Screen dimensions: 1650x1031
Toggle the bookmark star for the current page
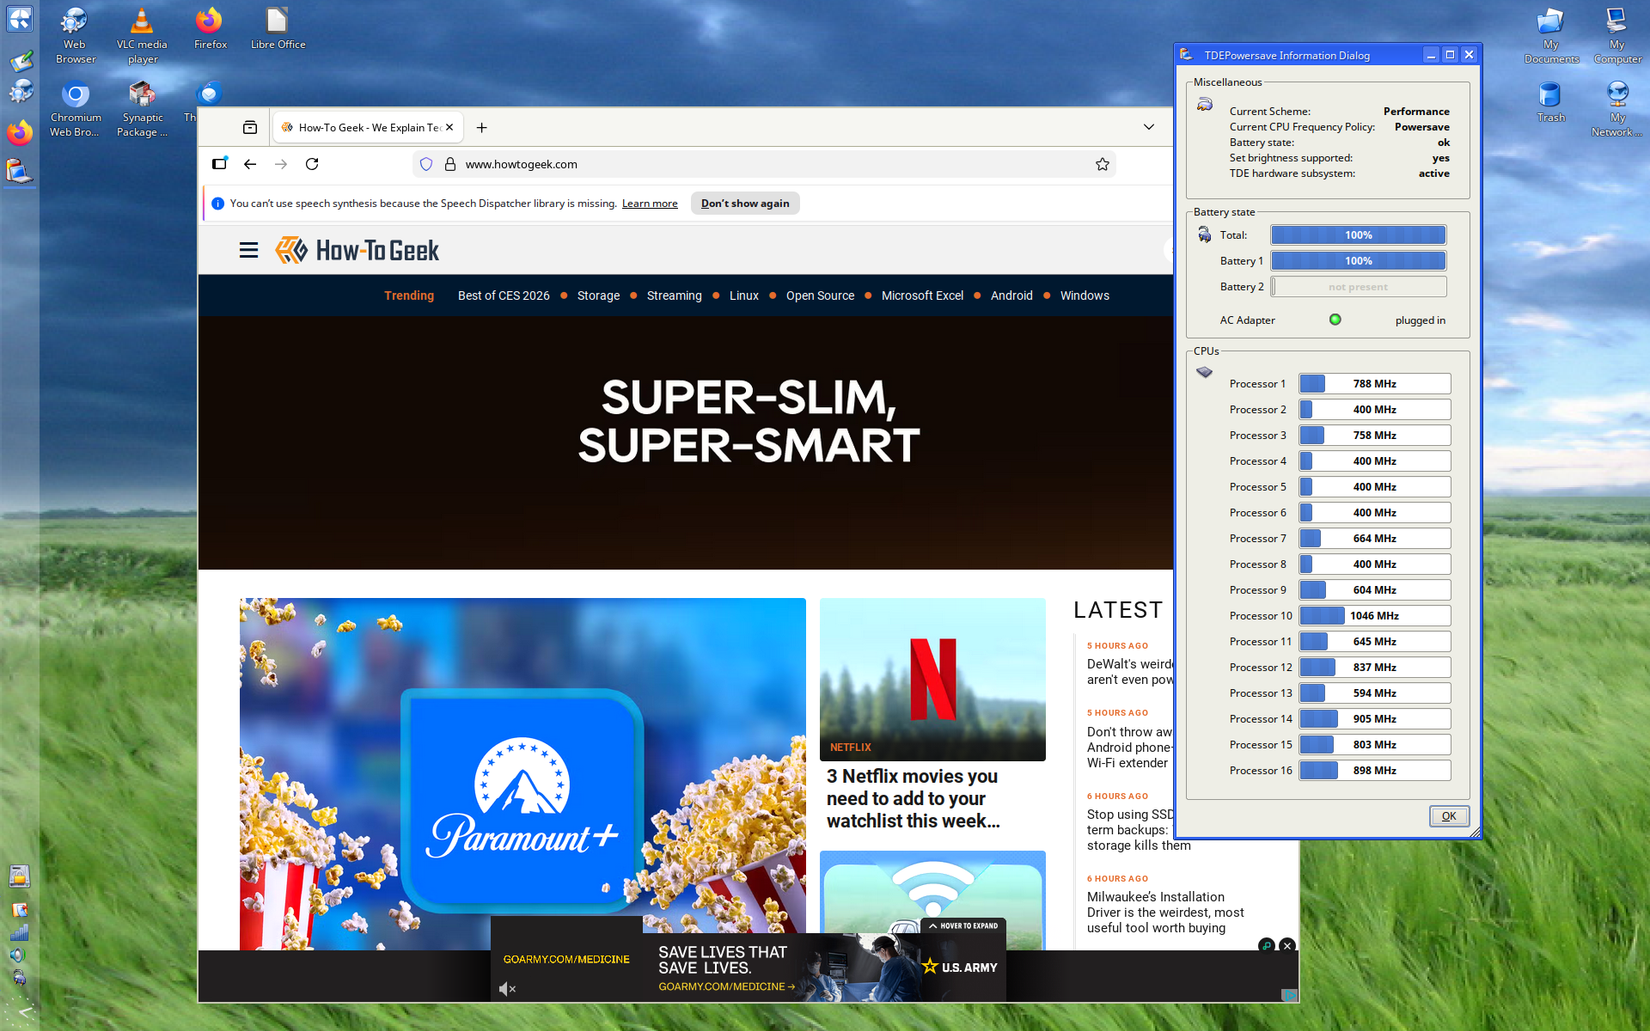click(1102, 164)
